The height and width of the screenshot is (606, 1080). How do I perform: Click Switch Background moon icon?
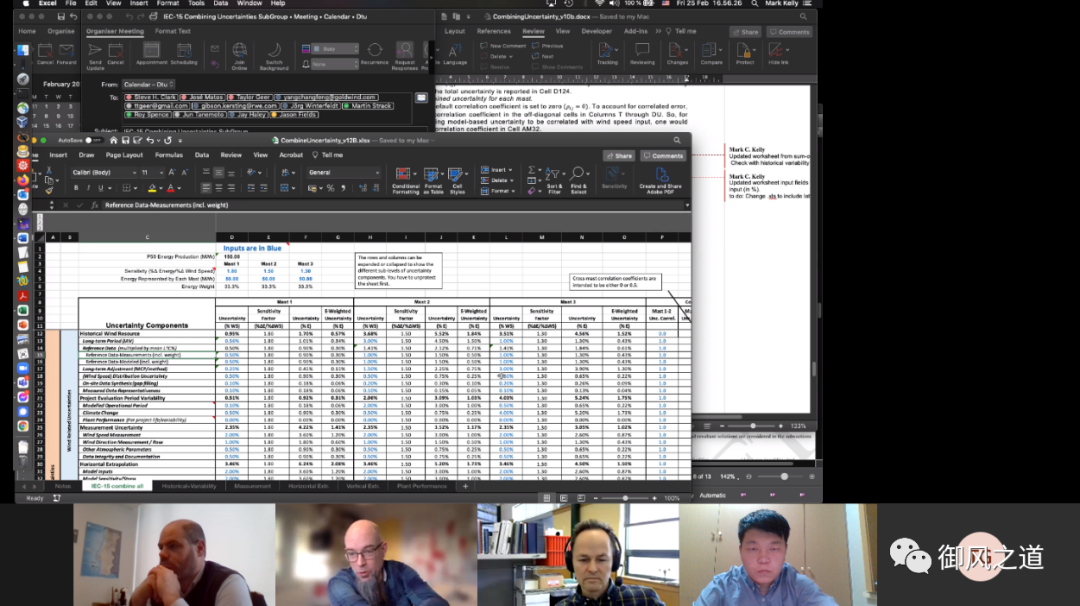click(273, 56)
